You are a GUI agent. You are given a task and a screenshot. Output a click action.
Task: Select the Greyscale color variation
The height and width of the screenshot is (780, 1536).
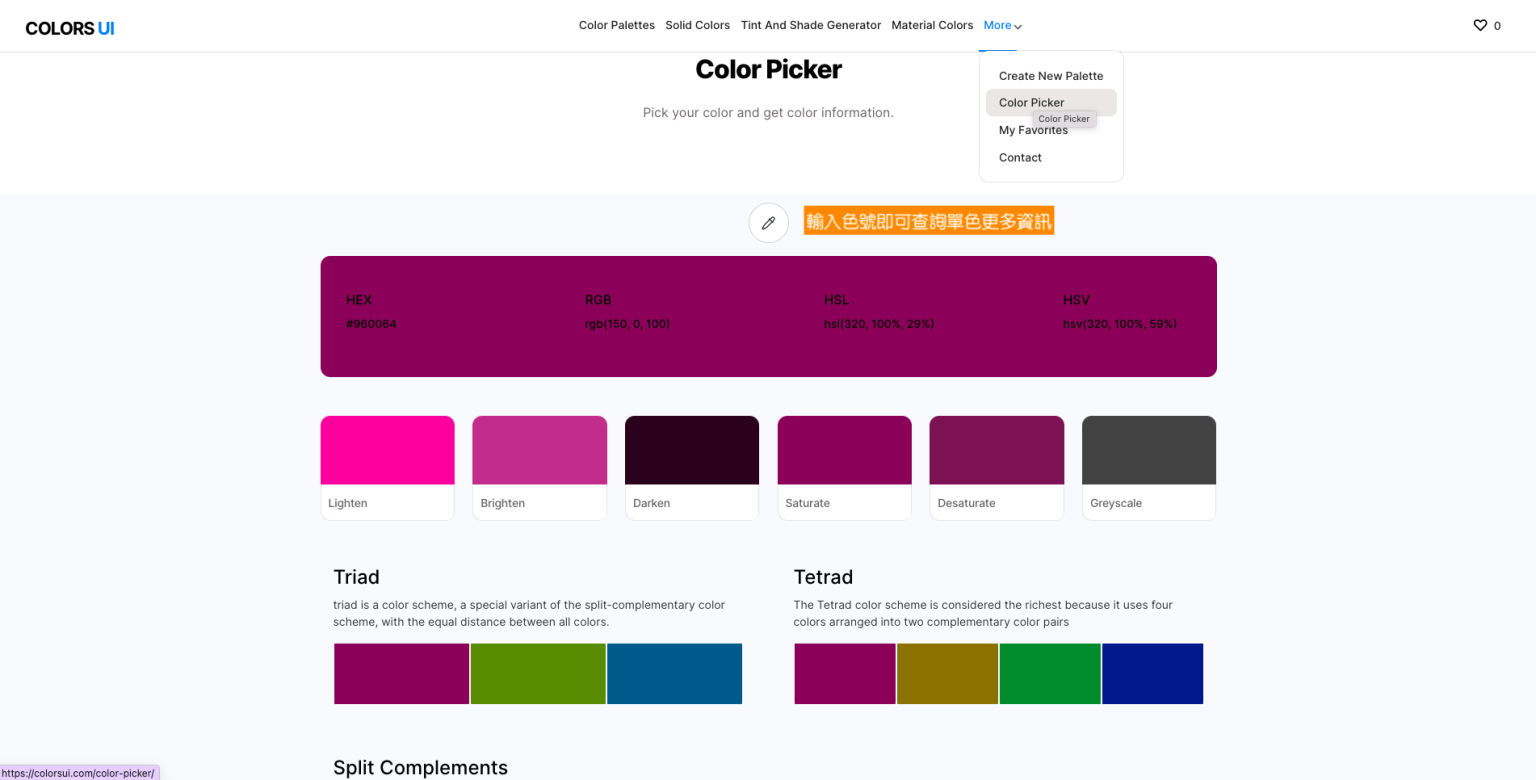[x=1148, y=449]
